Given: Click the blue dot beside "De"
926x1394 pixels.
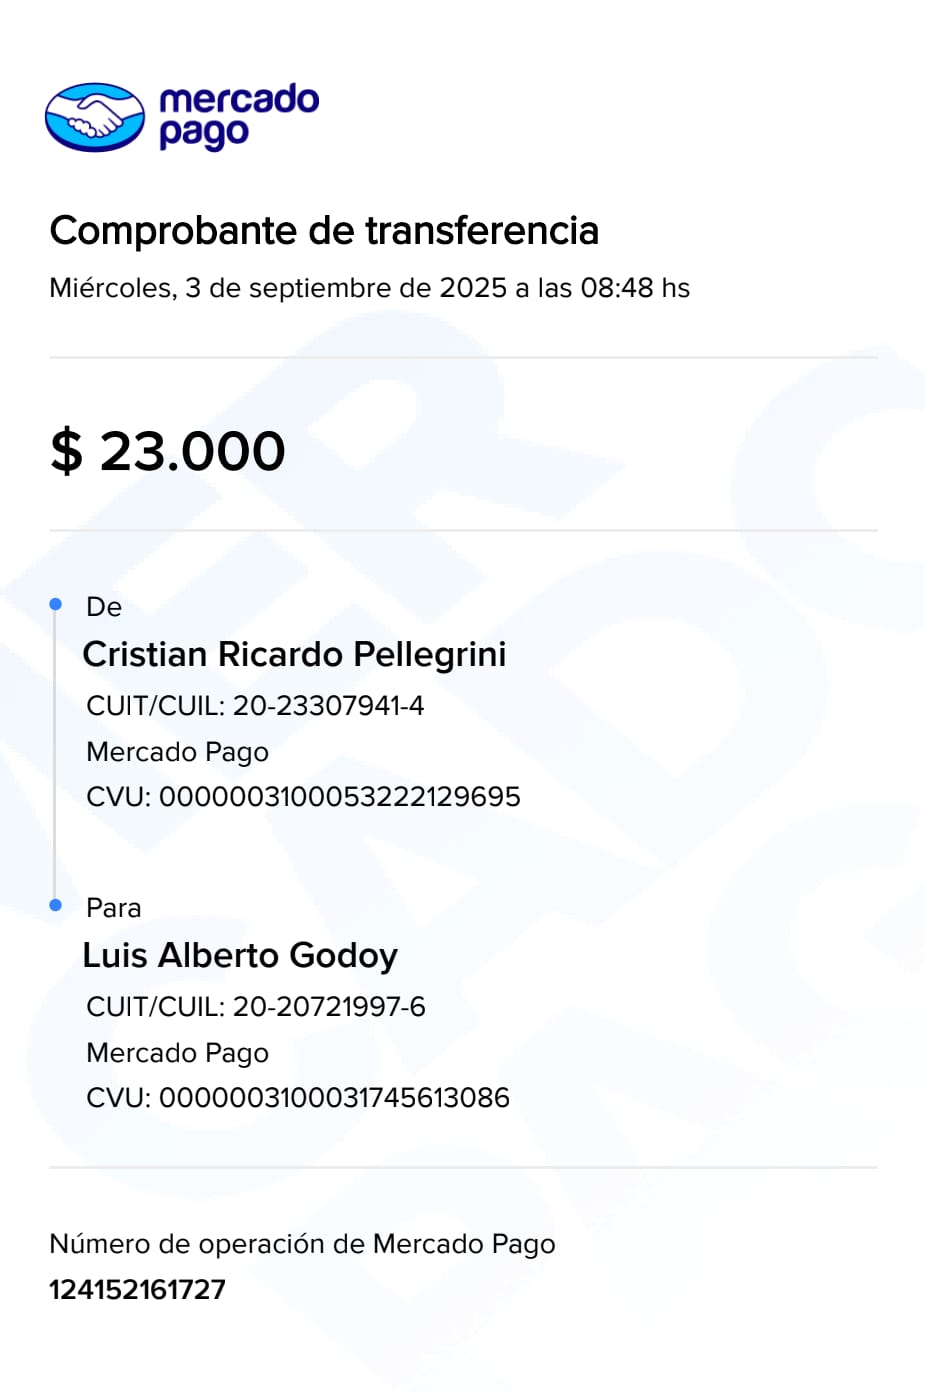Looking at the screenshot, I should coord(56,604).
